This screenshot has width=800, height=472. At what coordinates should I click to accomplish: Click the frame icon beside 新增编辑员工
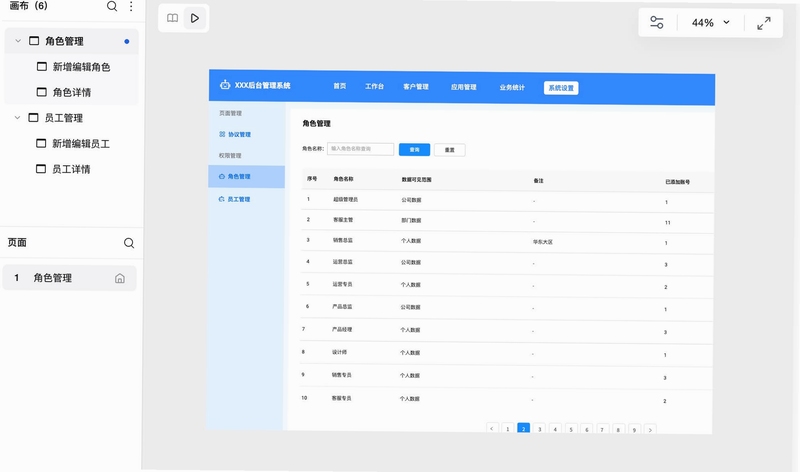[41, 143]
